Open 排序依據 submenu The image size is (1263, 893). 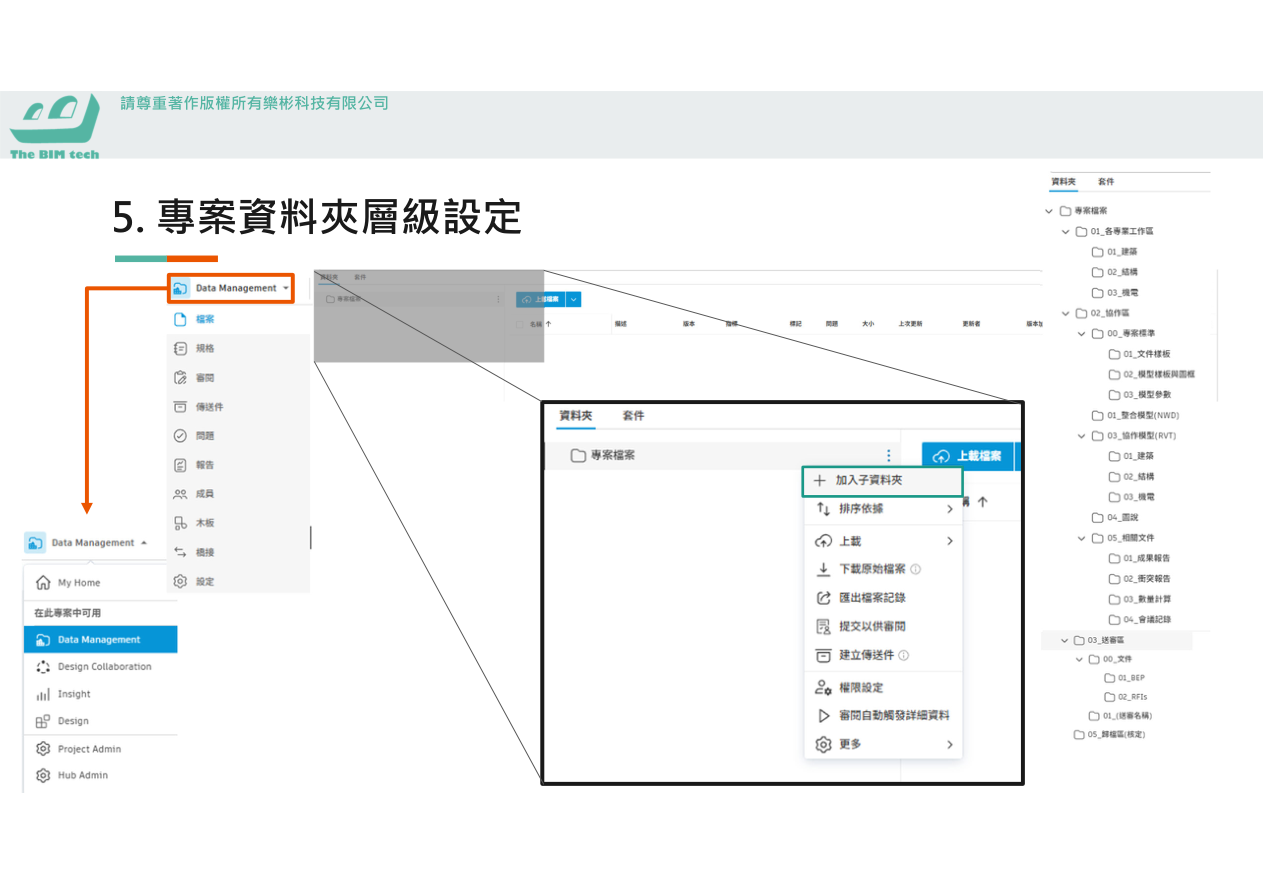pyautogui.click(x=882, y=509)
